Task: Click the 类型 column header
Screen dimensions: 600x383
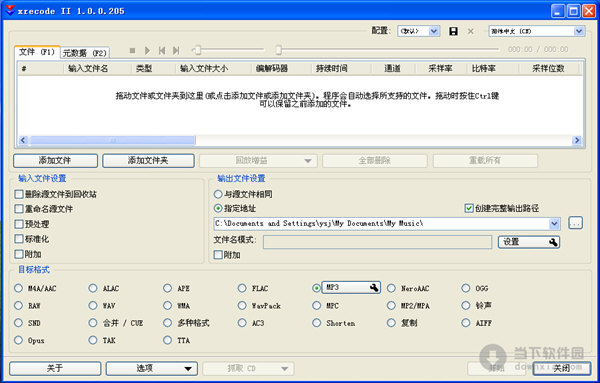Action: coord(144,68)
